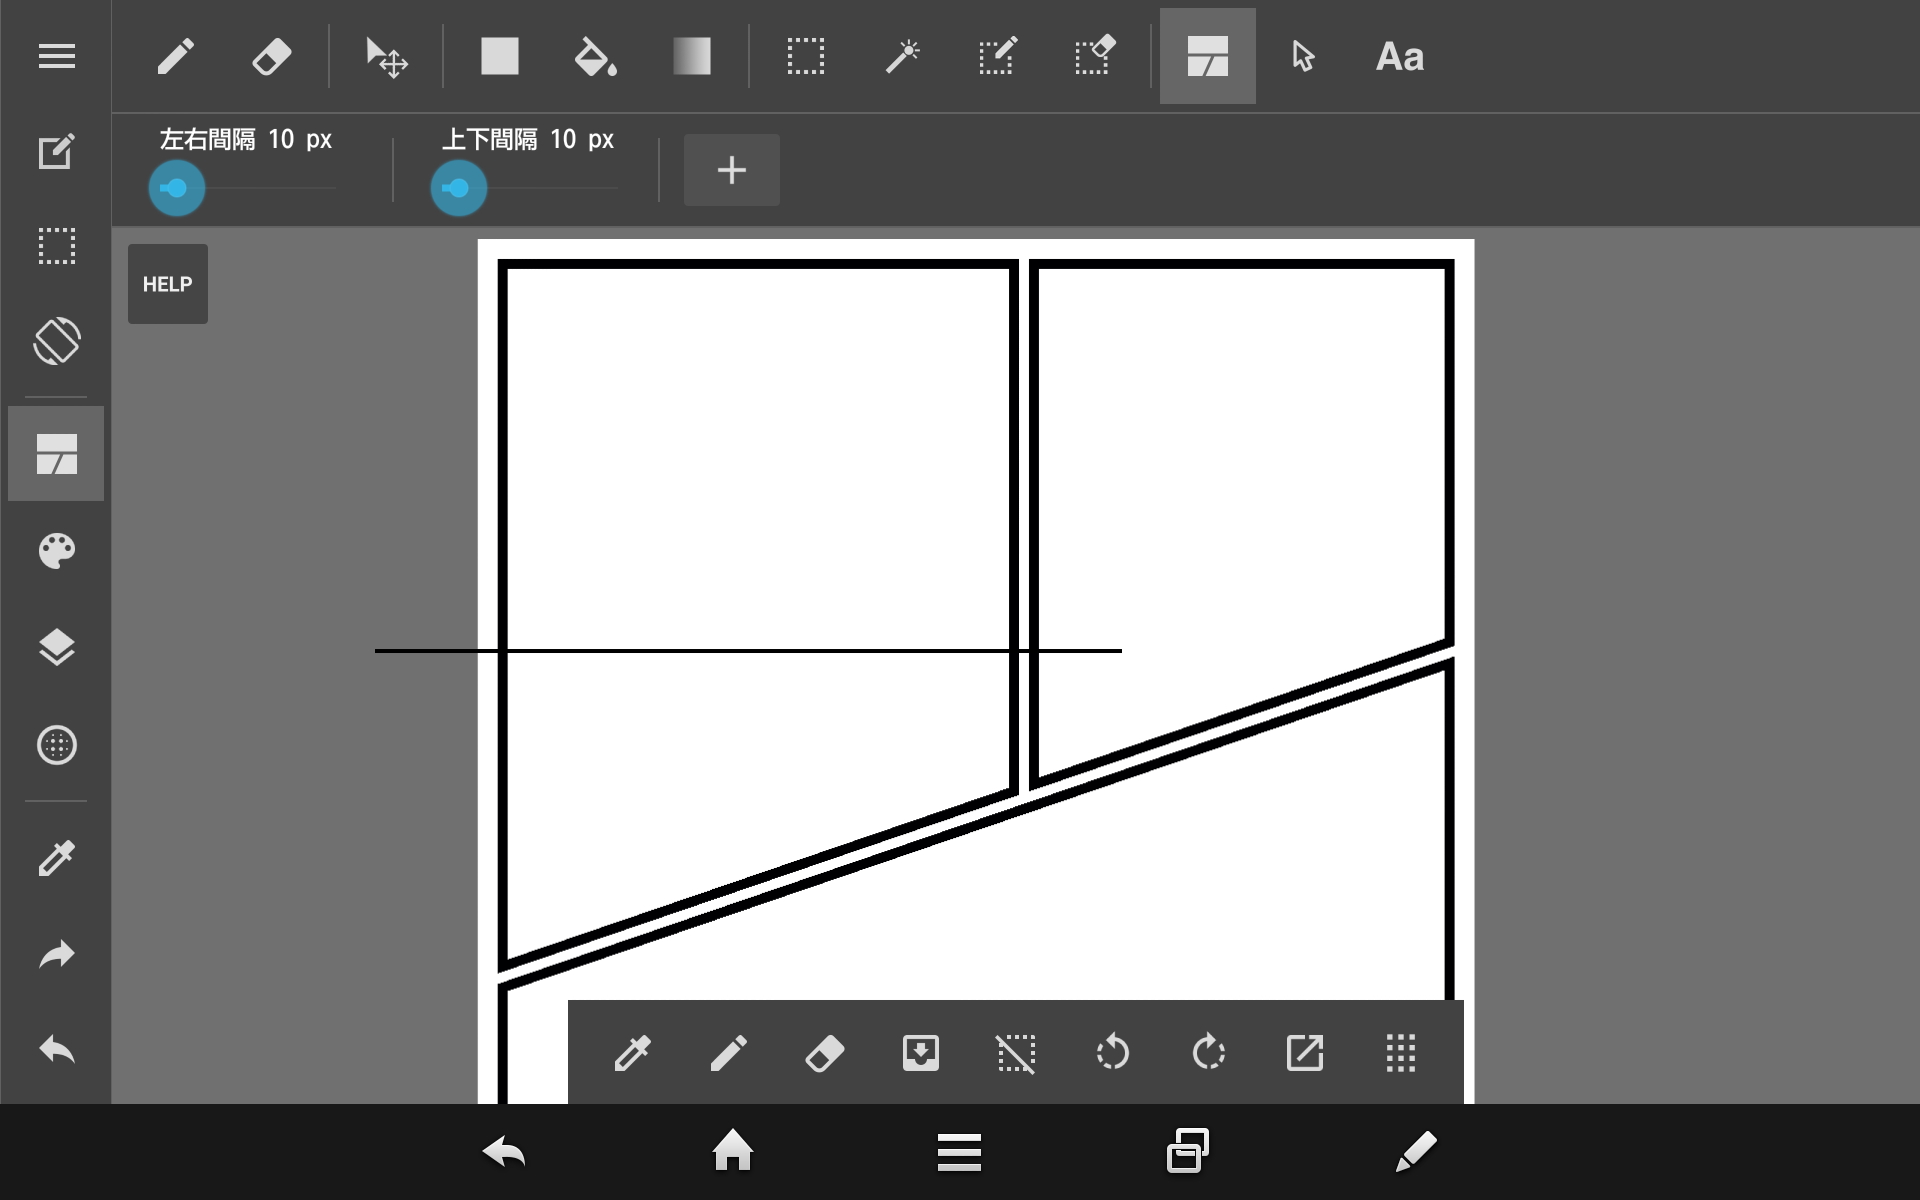This screenshot has height=1200, width=1920.
Task: Activate the Magic Wand selection tool
Action: point(902,57)
